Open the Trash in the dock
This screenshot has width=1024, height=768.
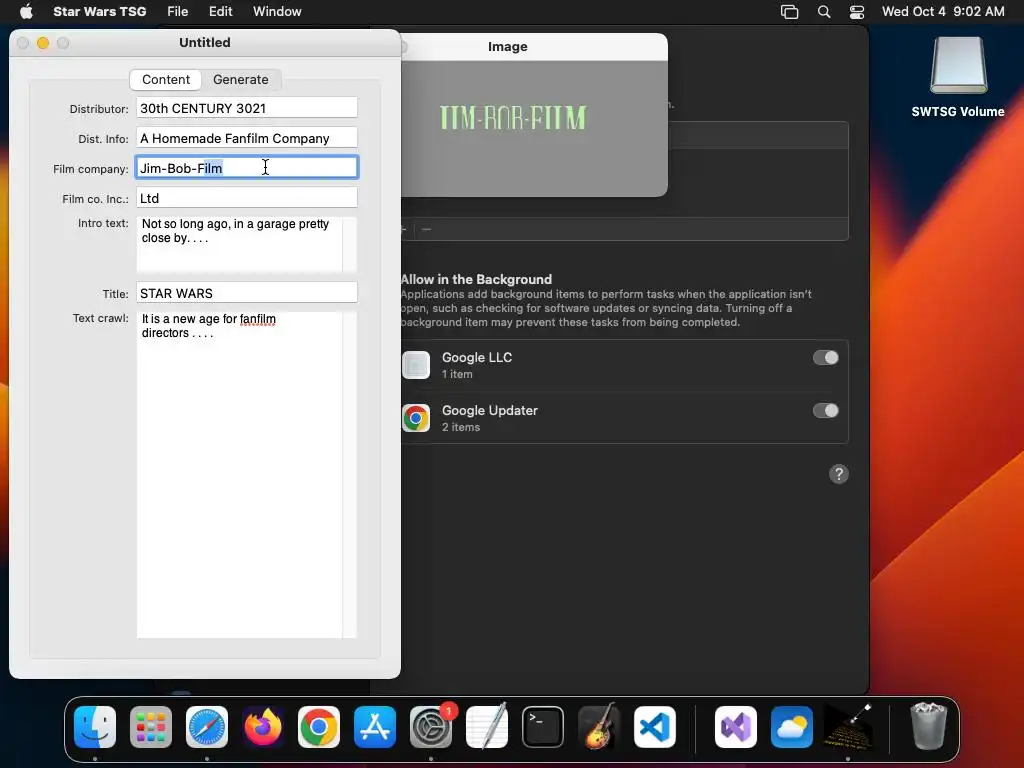[928, 727]
